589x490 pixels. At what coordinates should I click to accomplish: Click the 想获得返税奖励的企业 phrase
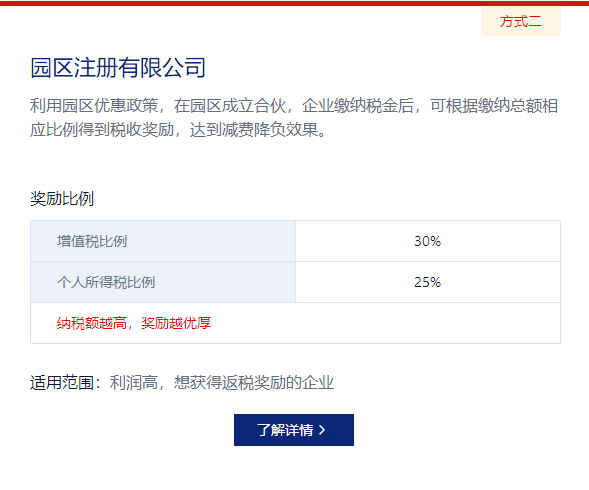click(x=254, y=383)
